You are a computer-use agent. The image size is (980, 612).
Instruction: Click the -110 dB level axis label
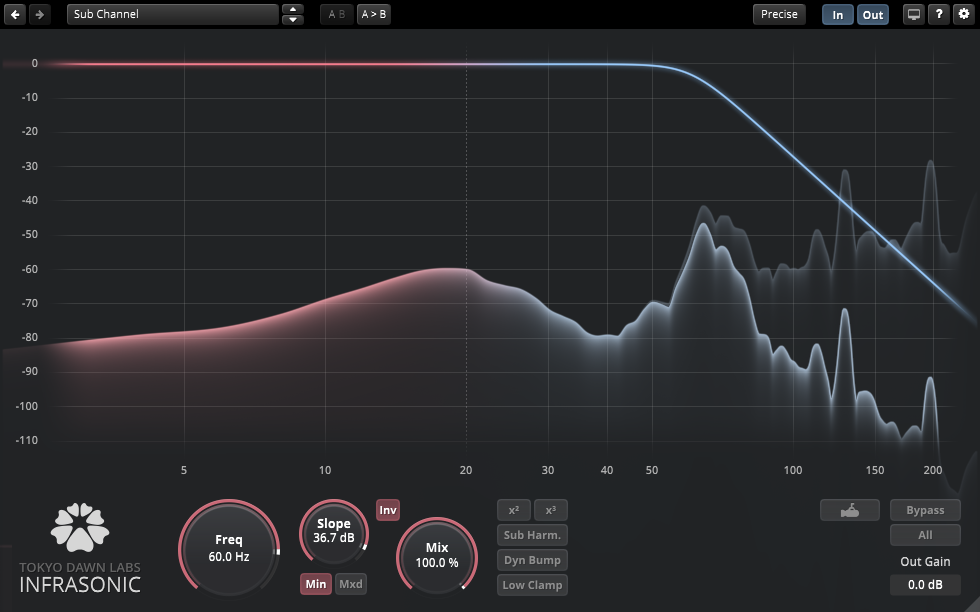[27, 440]
